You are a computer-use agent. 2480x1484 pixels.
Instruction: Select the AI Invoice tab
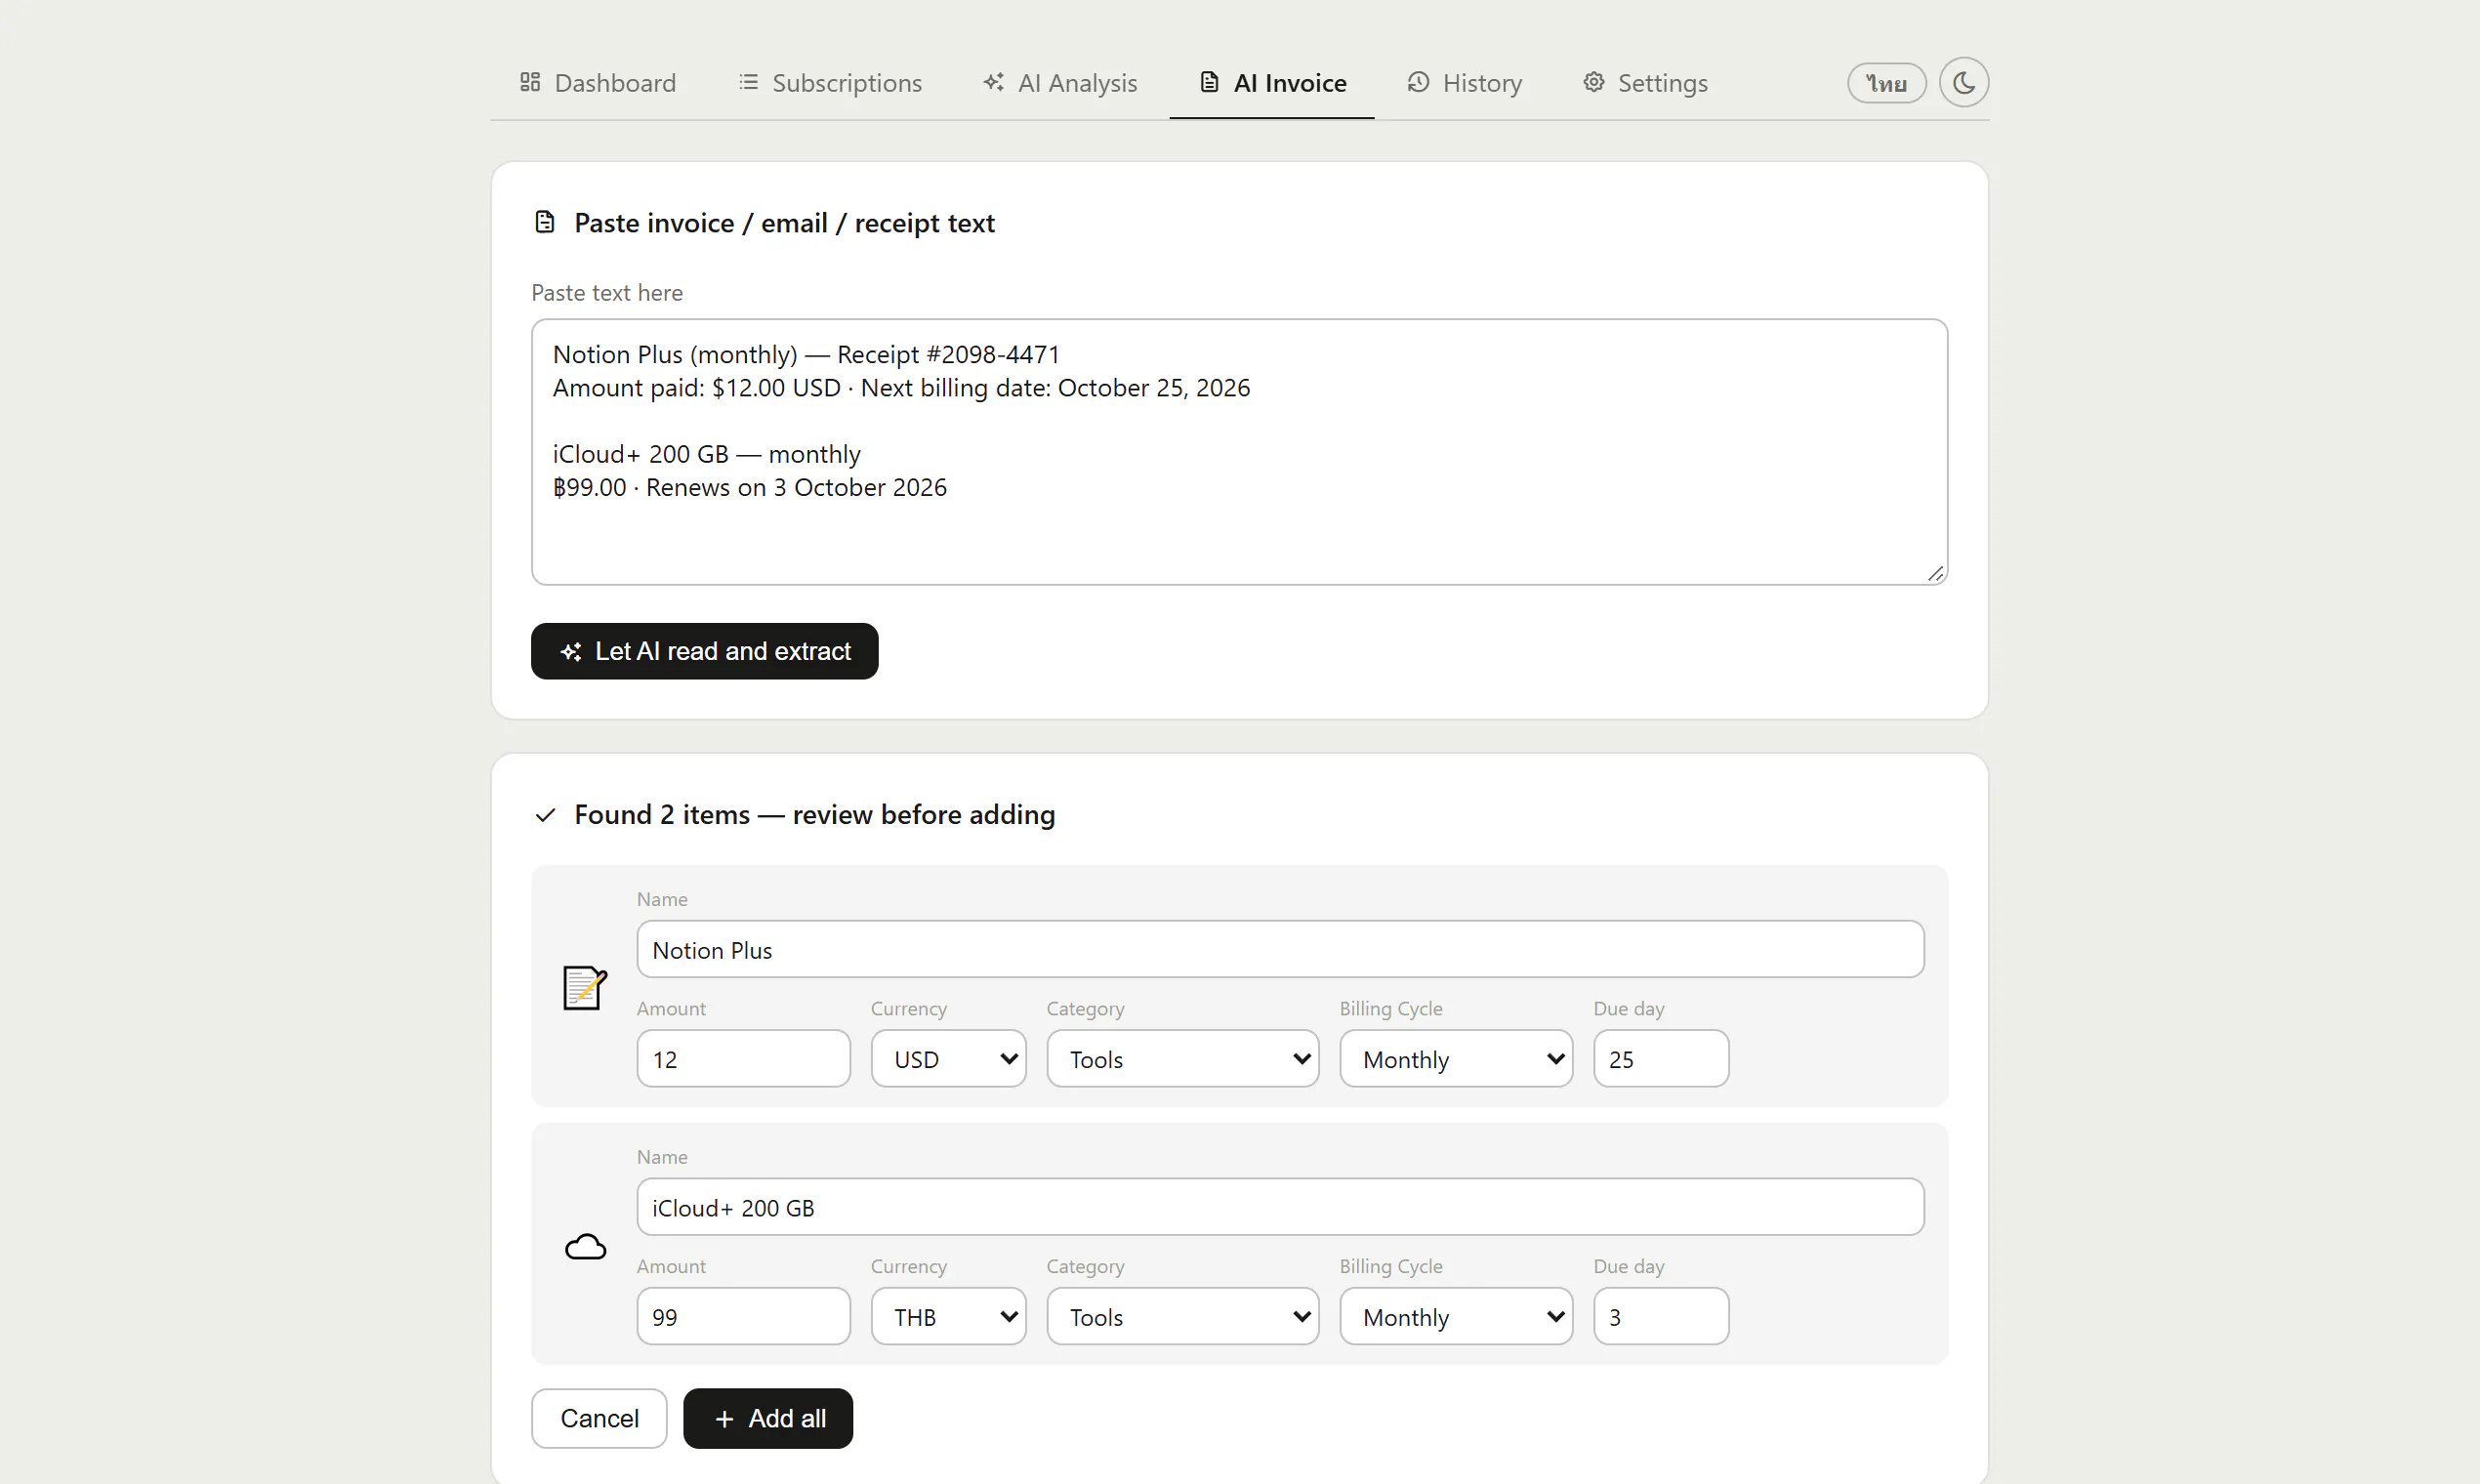1272,83
